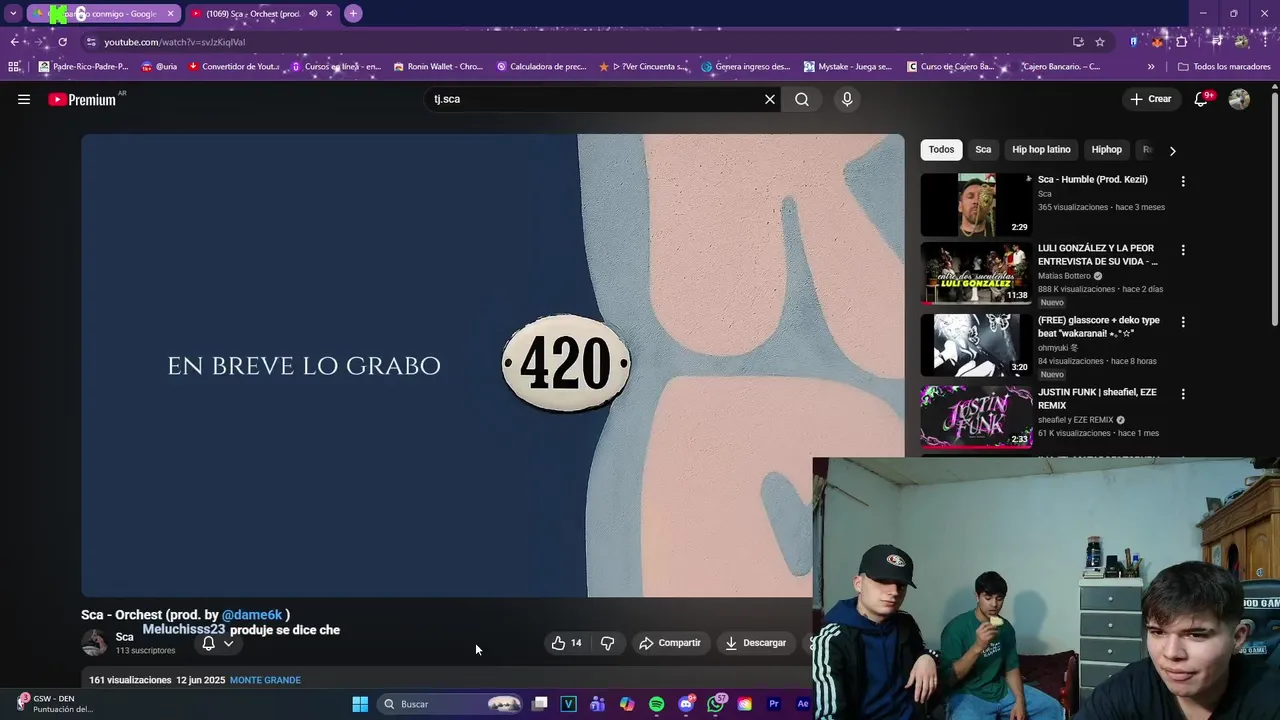Open JUSTIN FUNK remix thumbnail
Image resolution: width=1280 pixels, height=720 pixels.
coord(976,417)
